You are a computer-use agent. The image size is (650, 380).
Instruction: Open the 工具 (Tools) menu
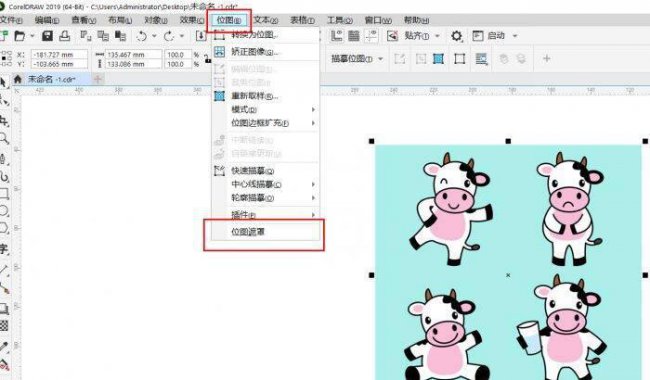340,20
